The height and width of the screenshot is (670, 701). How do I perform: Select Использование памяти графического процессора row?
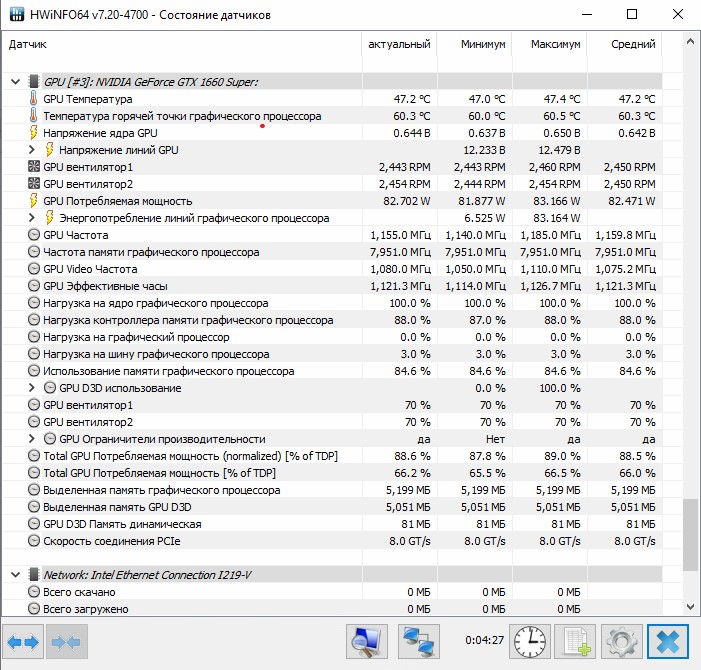[332, 371]
